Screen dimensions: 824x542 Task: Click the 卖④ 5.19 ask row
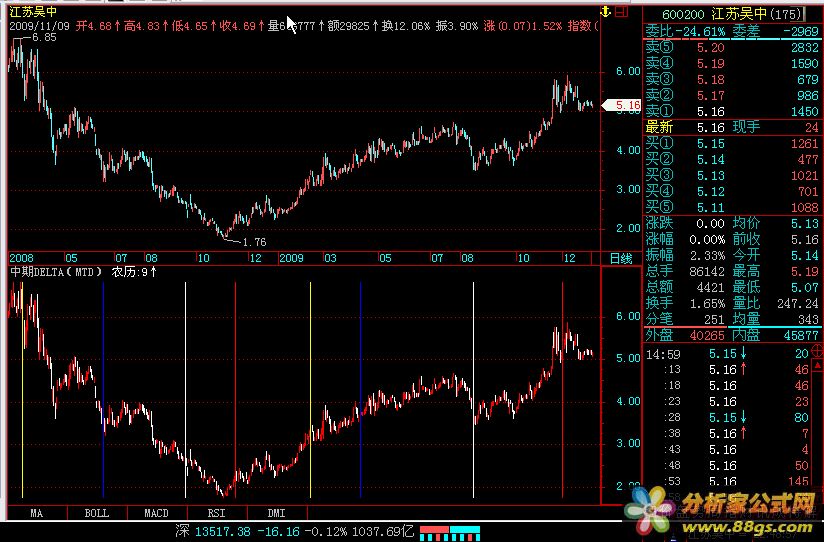tap(732, 64)
